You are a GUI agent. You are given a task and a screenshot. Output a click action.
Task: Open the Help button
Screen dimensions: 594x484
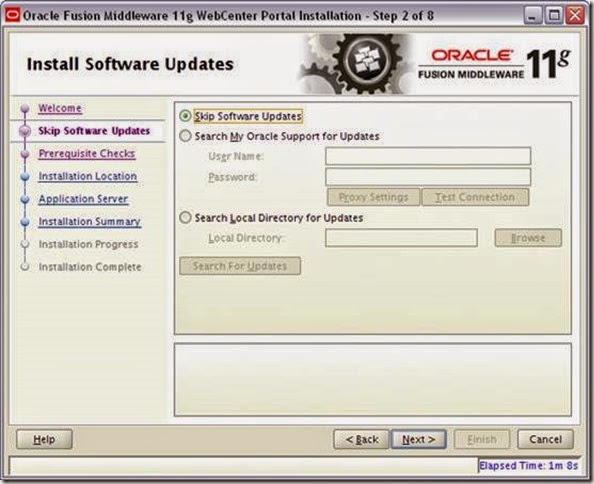(x=44, y=439)
